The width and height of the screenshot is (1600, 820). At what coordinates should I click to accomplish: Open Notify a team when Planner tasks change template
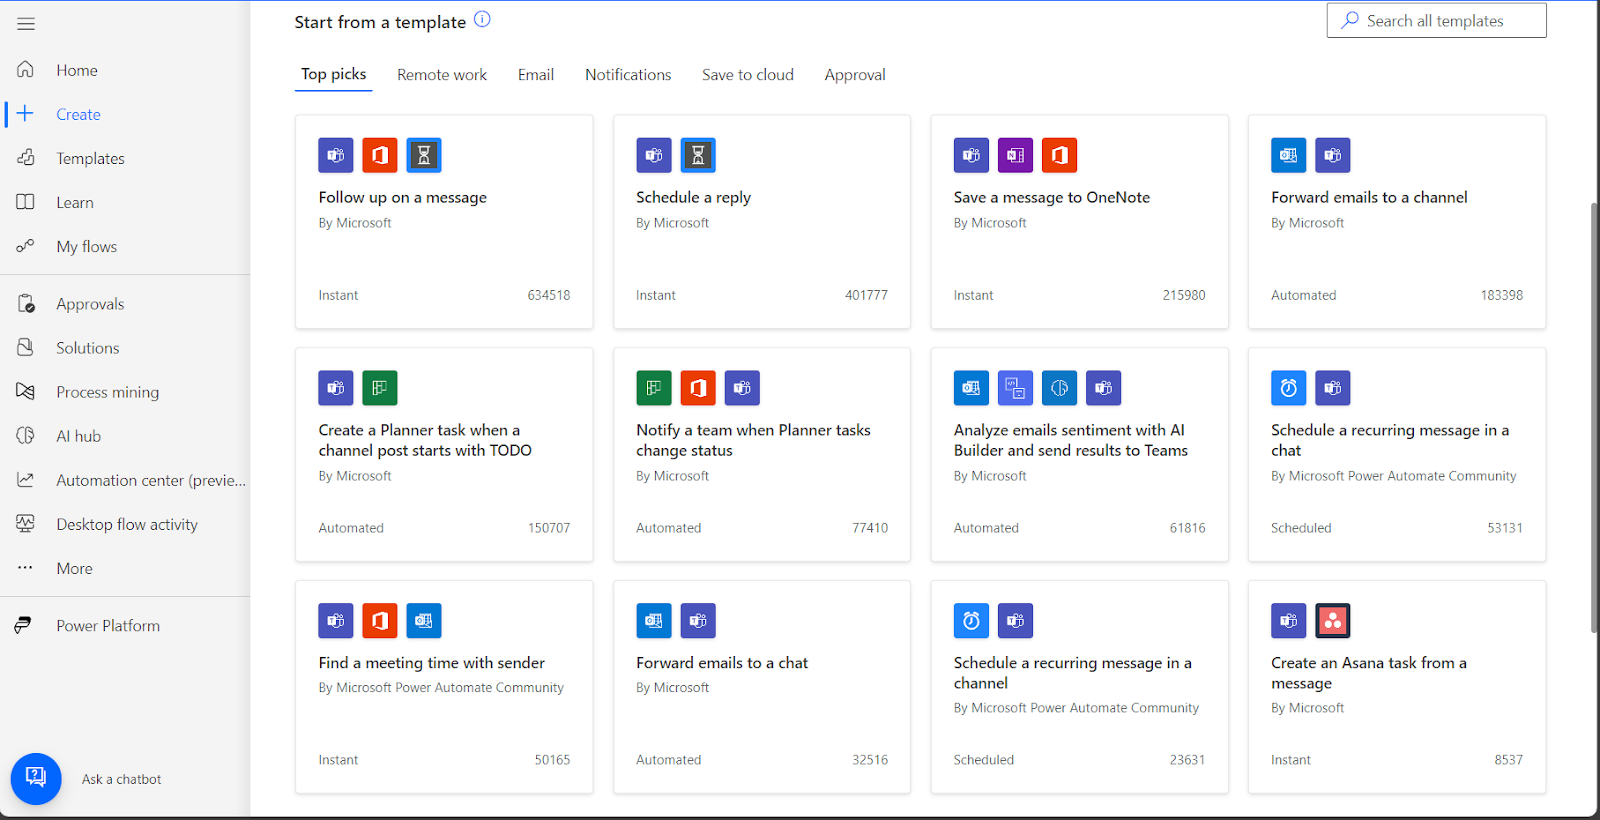point(753,440)
